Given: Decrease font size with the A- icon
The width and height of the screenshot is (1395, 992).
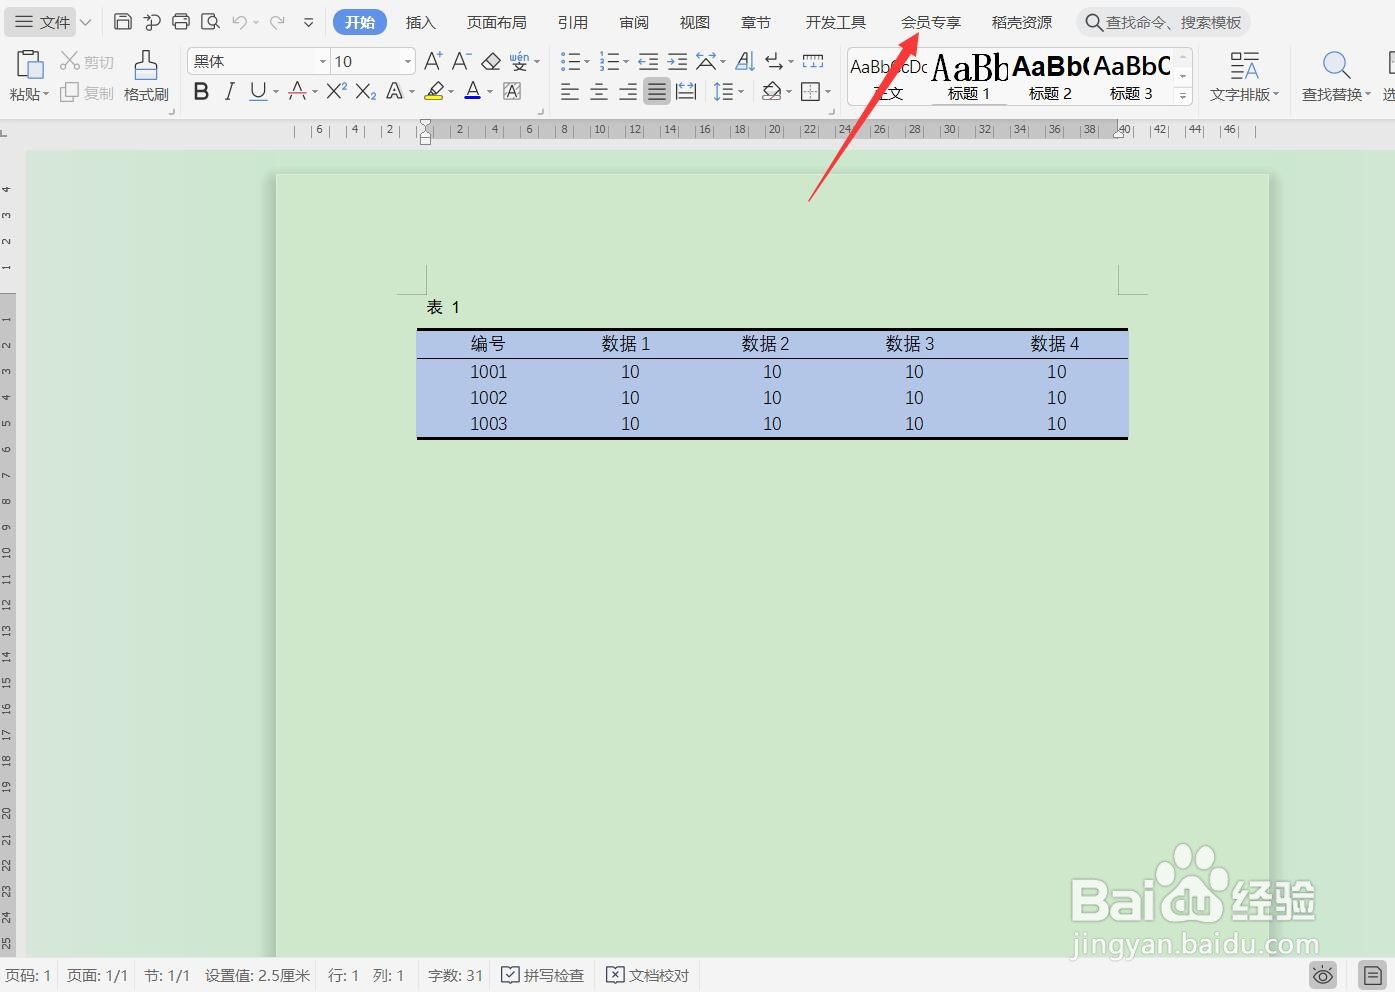Looking at the screenshot, I should [x=461, y=61].
